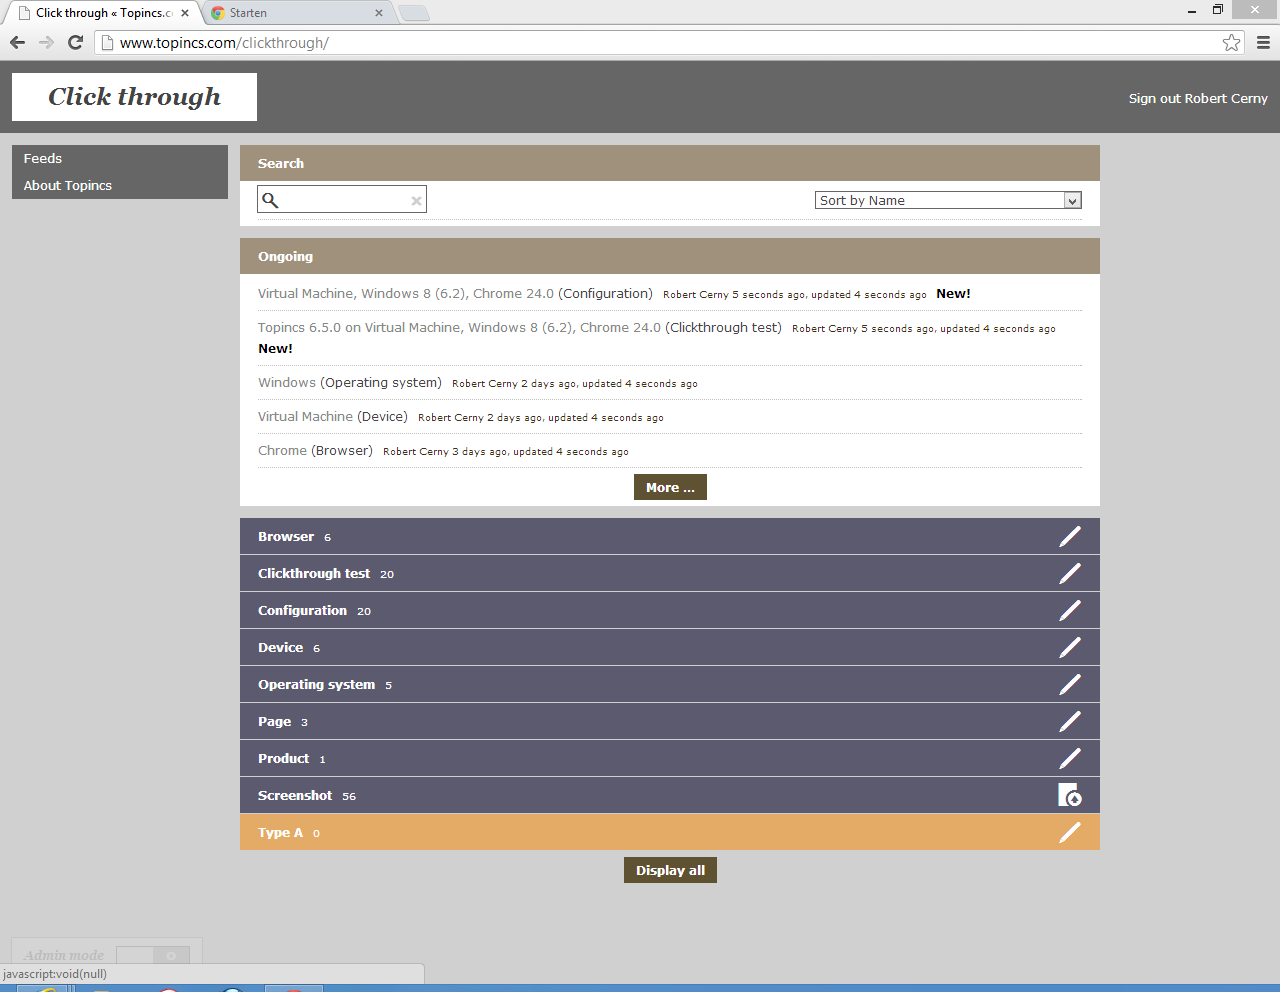Click the Configuration row's pencil icon

(x=1070, y=611)
